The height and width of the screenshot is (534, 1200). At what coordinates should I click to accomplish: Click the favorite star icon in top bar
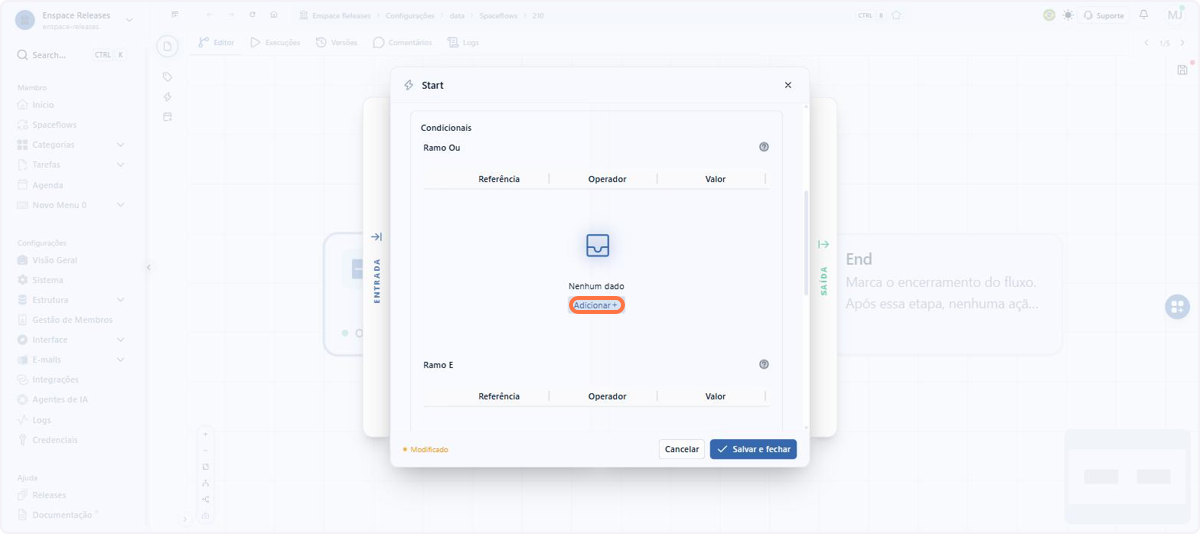coord(896,15)
